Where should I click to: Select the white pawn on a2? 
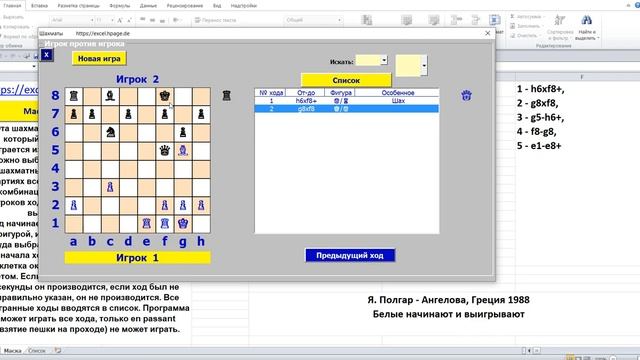coord(74,205)
